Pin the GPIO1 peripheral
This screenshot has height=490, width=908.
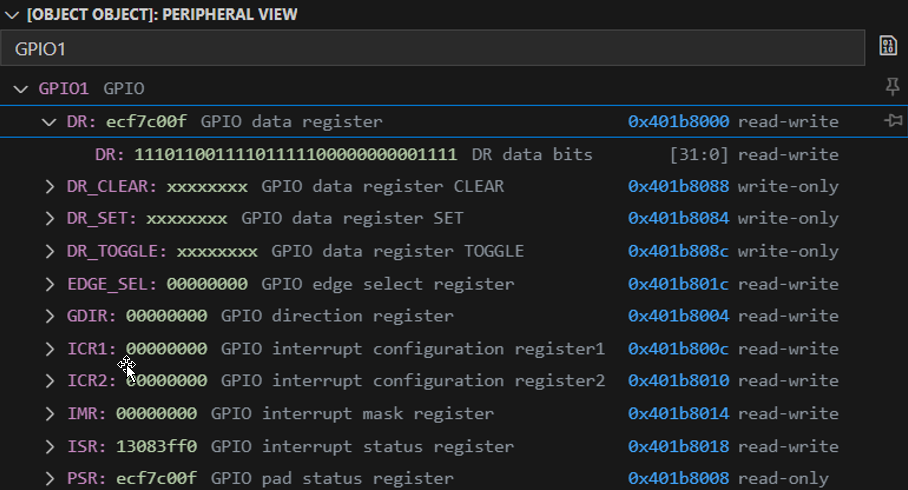893,88
